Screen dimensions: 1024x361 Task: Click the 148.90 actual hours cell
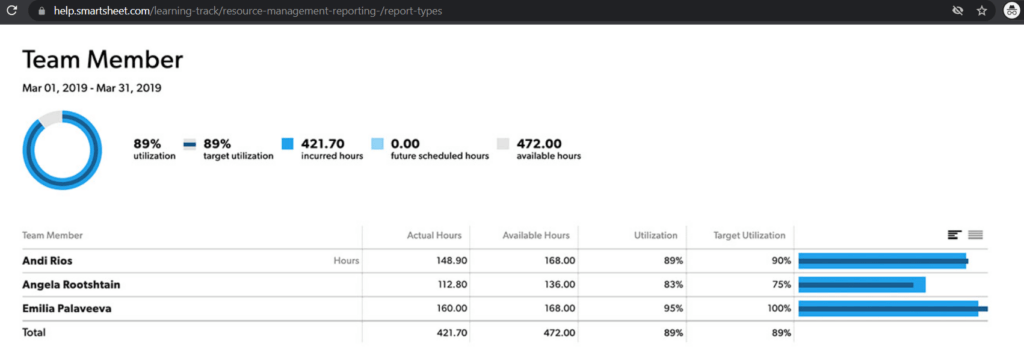click(452, 260)
